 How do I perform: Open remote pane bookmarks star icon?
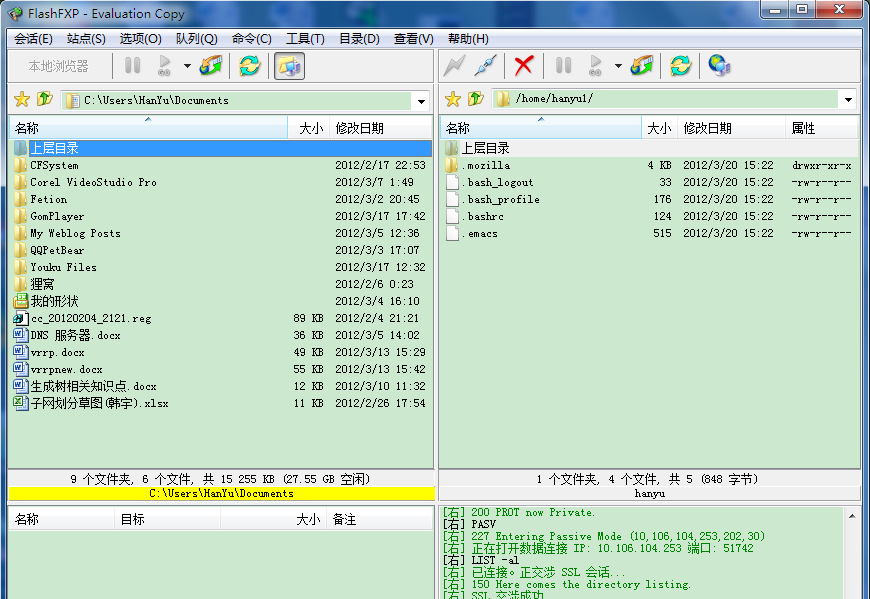[453, 99]
